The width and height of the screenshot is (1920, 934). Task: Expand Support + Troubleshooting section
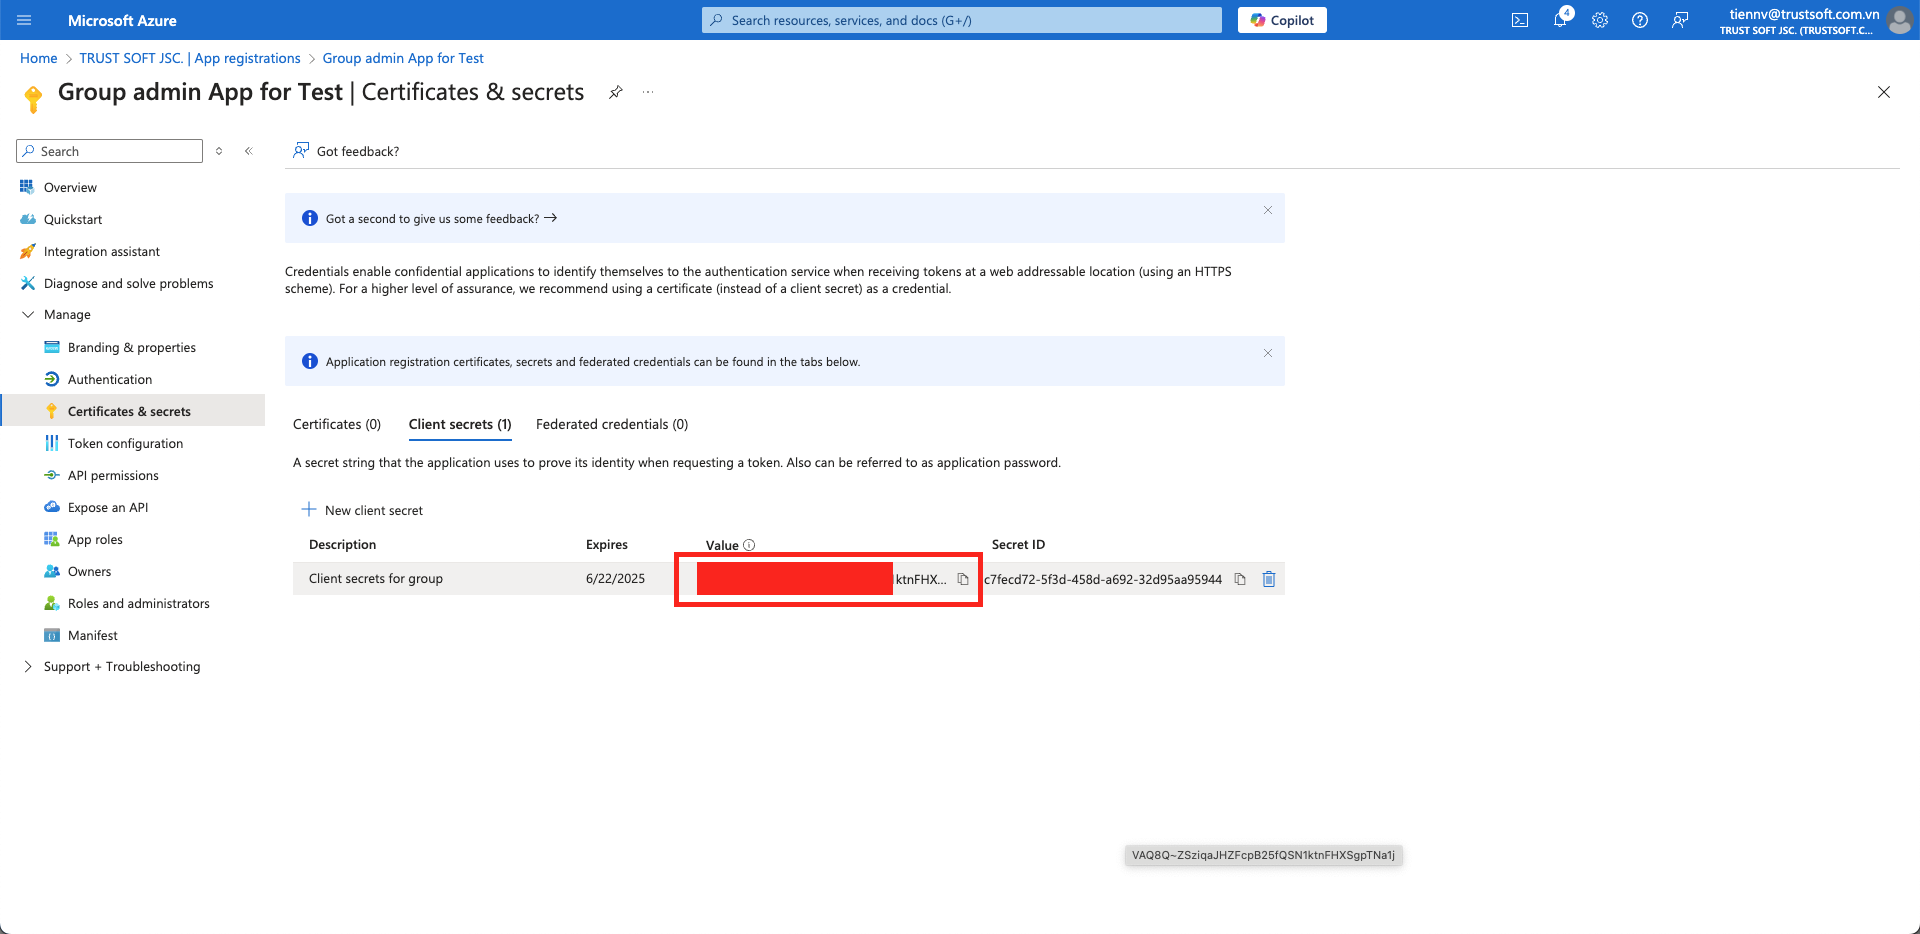pyautogui.click(x=28, y=667)
